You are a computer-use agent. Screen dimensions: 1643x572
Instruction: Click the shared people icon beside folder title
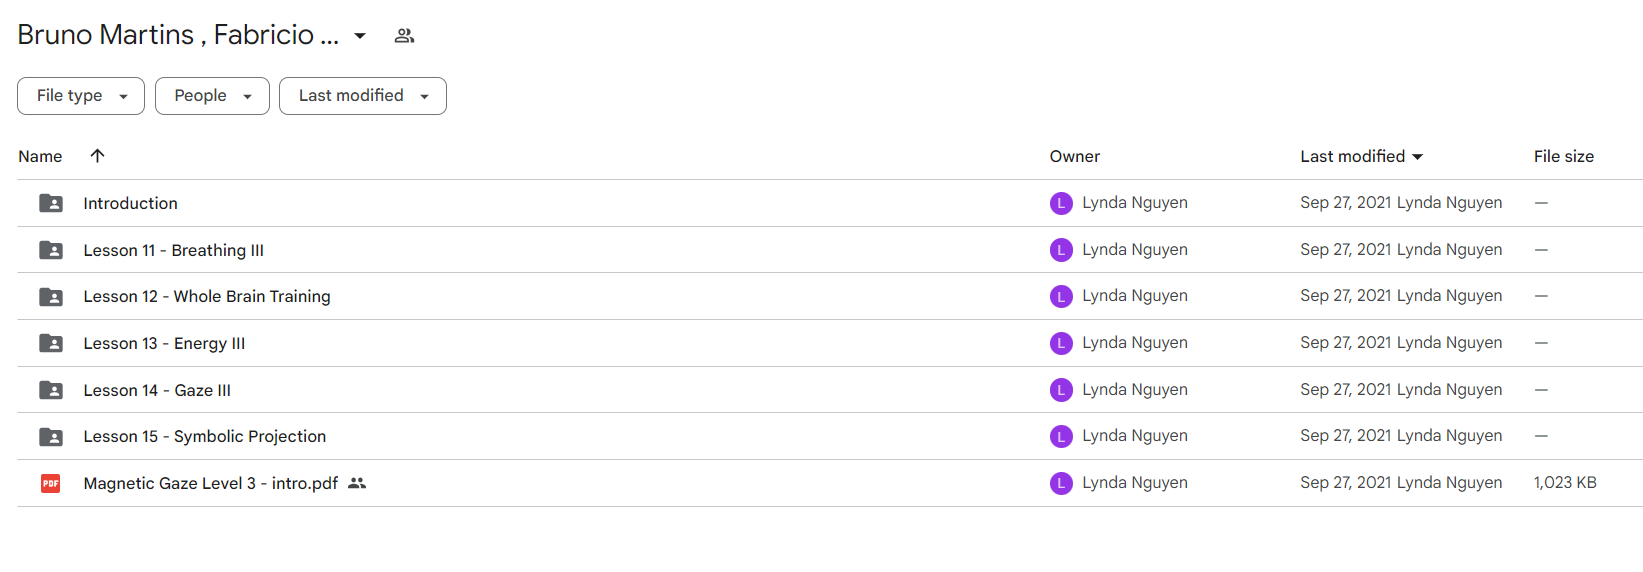[404, 36]
